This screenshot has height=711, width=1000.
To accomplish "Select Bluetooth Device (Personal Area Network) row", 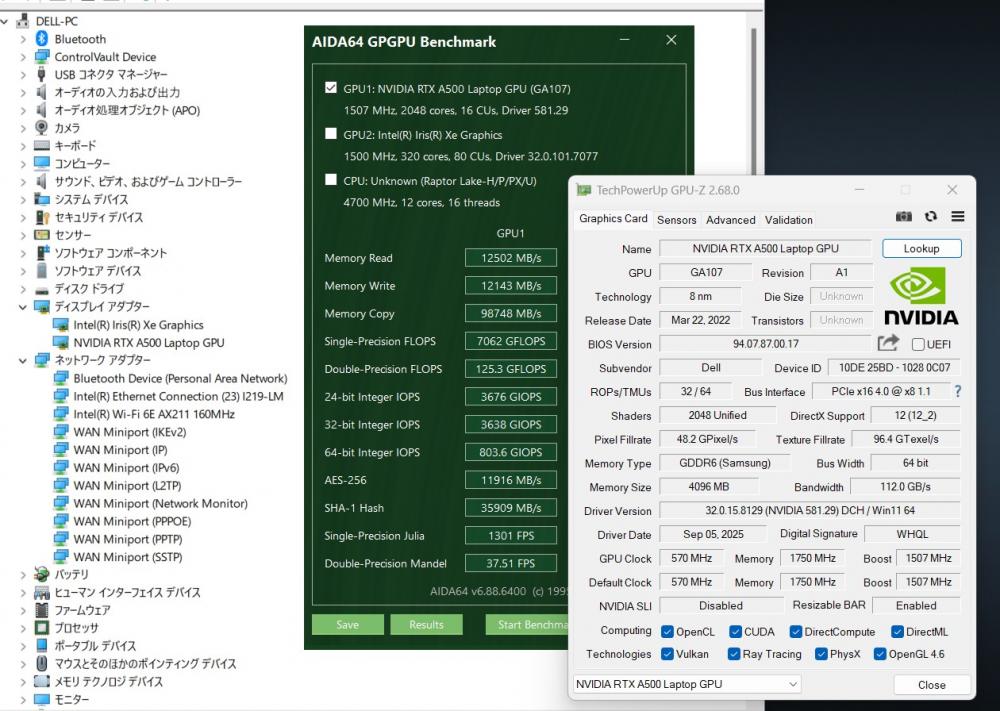I will [180, 378].
